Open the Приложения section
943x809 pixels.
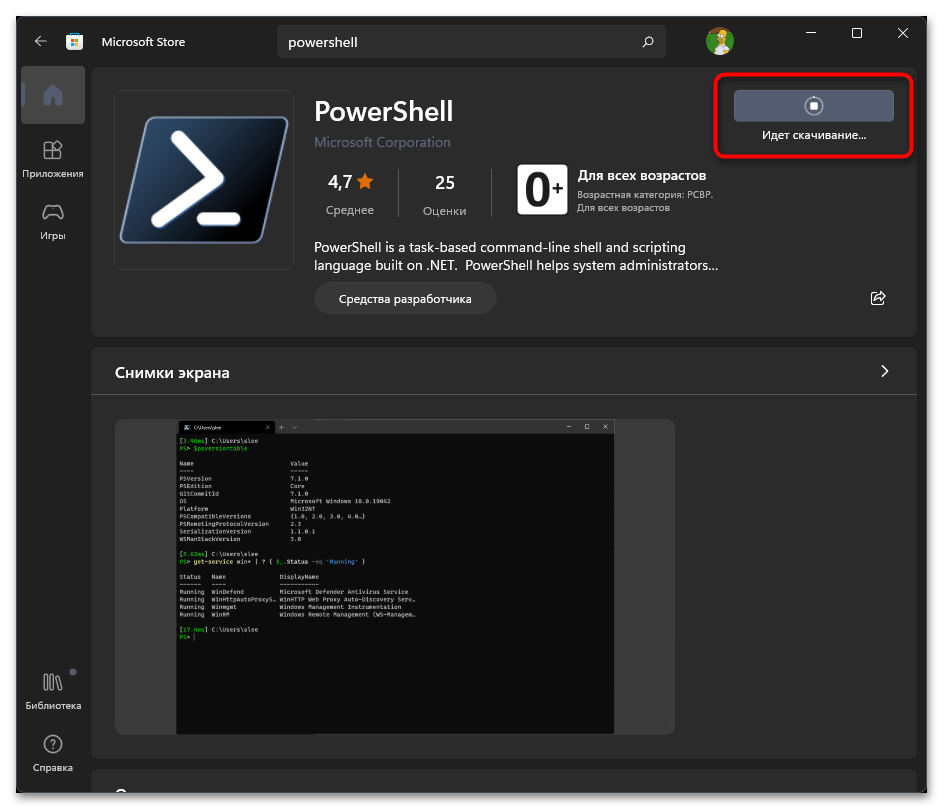pos(53,159)
